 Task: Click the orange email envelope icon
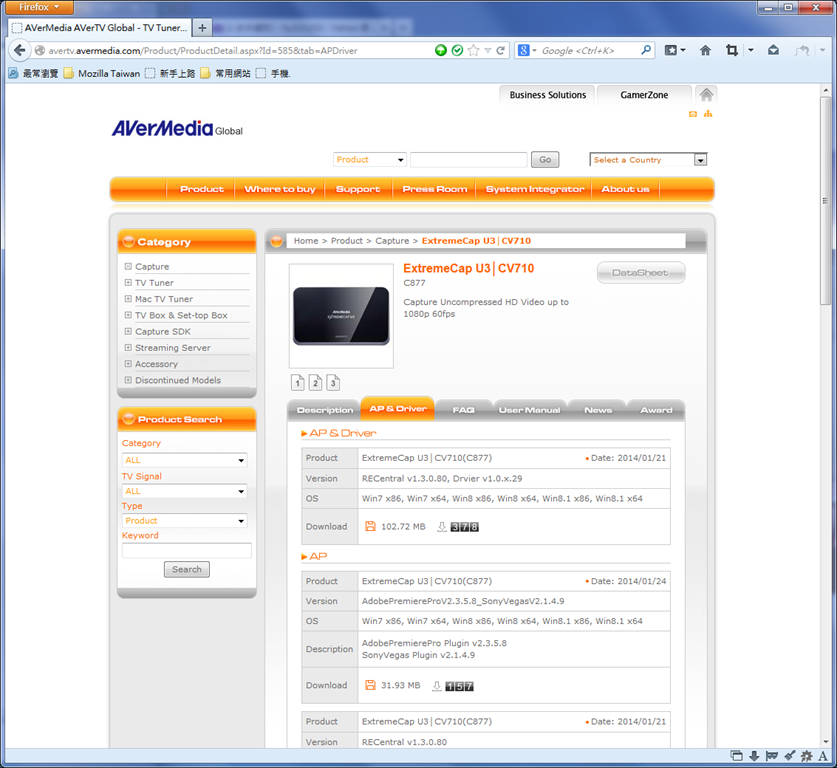tap(693, 114)
